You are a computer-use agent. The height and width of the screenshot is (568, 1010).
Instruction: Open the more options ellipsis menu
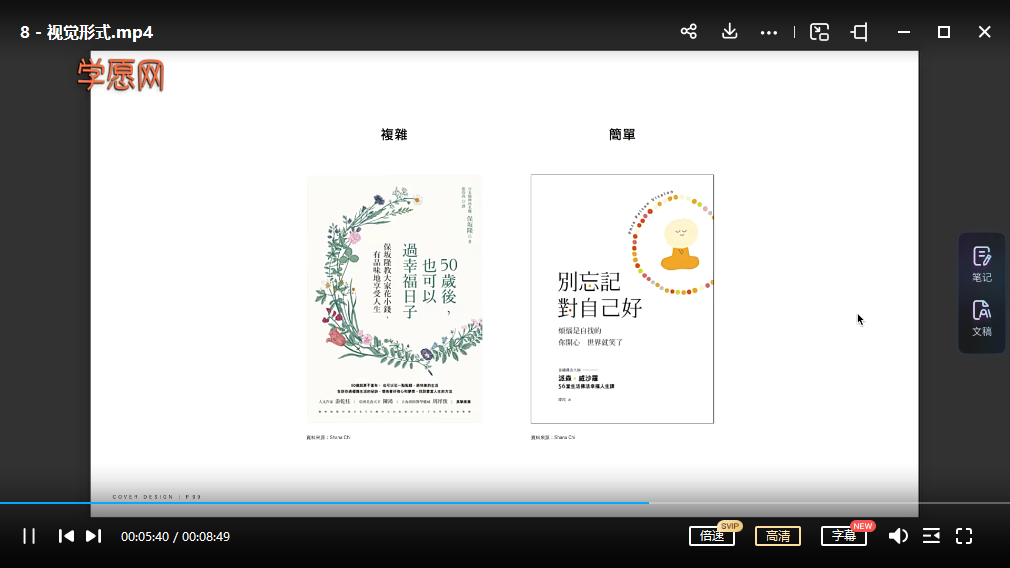[768, 32]
